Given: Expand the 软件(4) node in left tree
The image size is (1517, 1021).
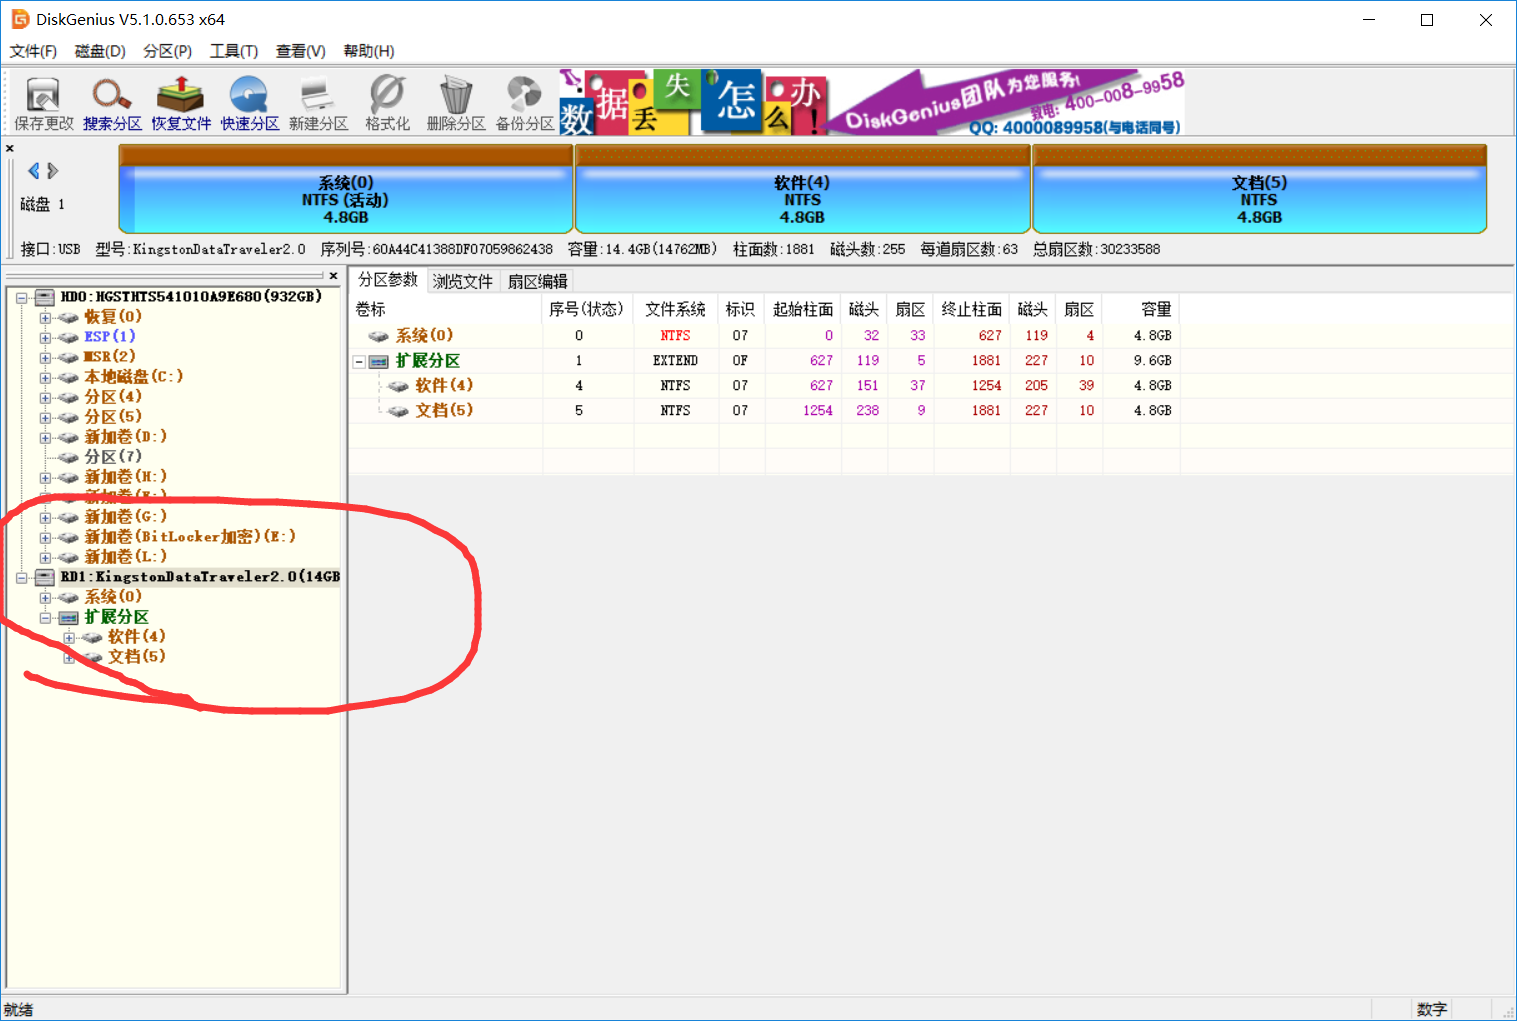Looking at the screenshot, I should pos(69,638).
